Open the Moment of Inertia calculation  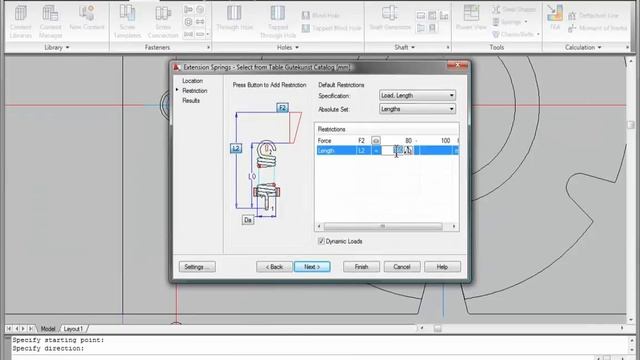[x=597, y=28]
